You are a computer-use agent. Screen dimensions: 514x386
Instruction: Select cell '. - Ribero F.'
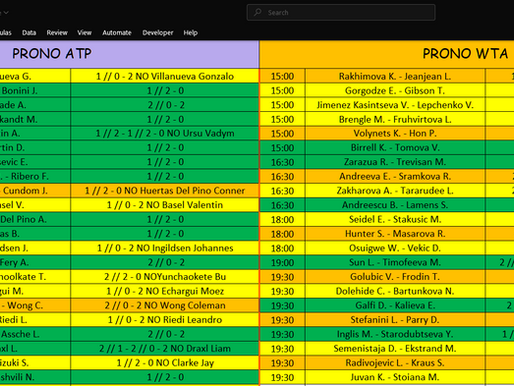(35, 176)
